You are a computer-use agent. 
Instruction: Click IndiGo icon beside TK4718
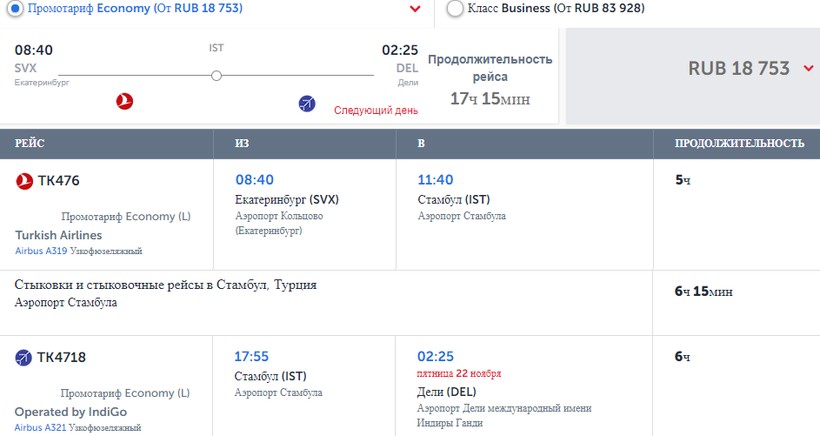[24, 358]
